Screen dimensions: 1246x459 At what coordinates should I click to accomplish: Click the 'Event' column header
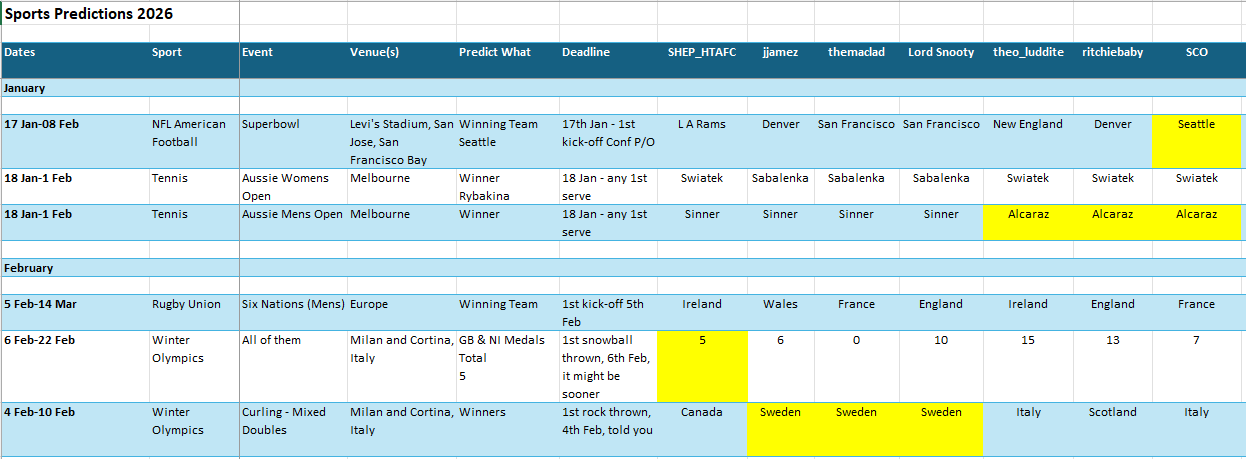293,59
